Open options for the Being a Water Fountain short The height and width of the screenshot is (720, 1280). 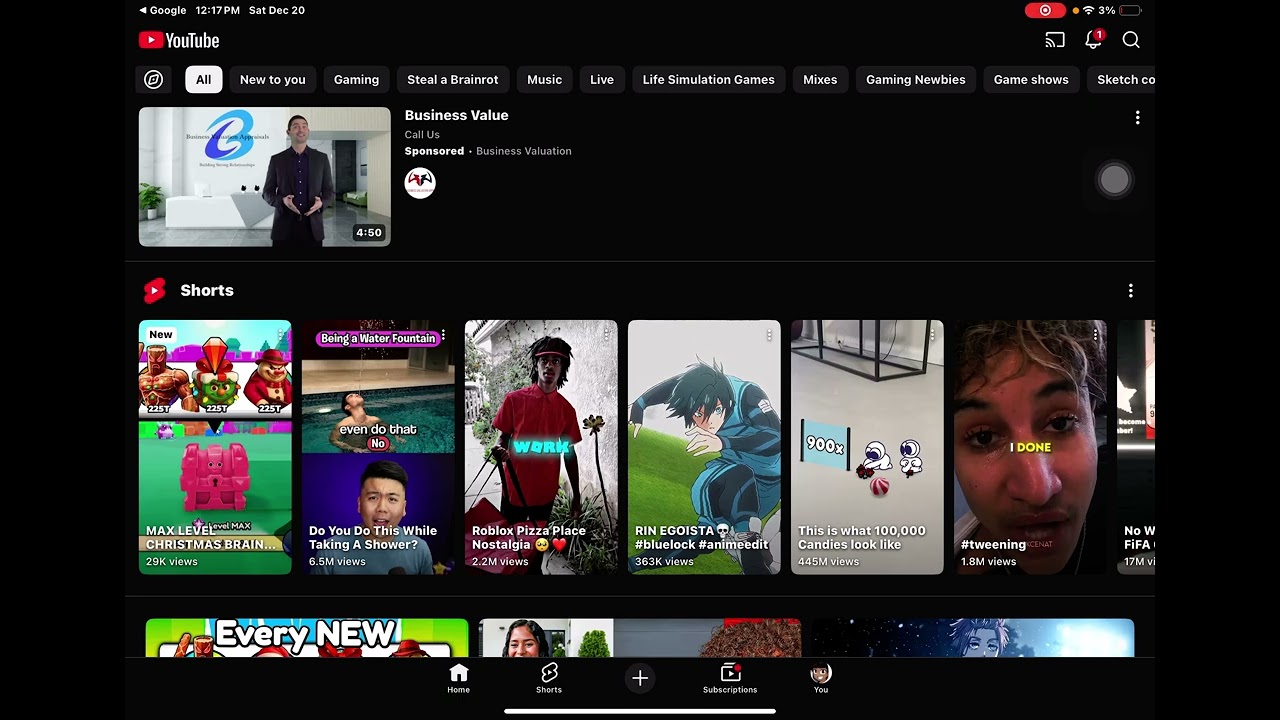point(443,335)
